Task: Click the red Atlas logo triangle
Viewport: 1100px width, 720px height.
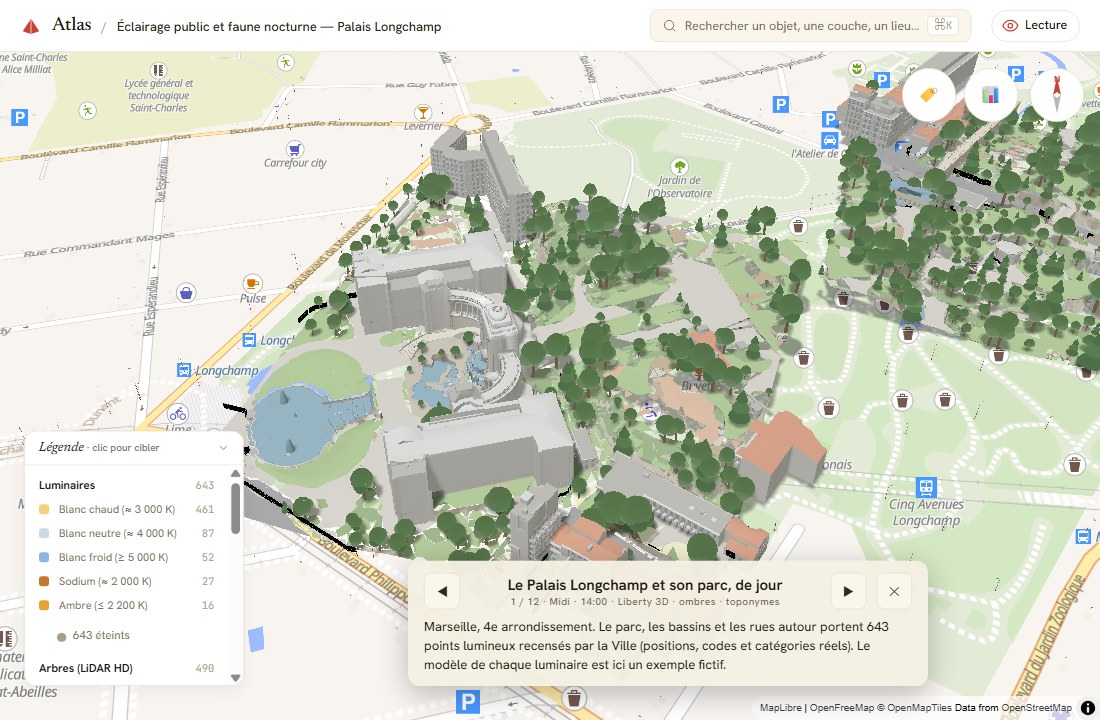Action: (x=31, y=27)
